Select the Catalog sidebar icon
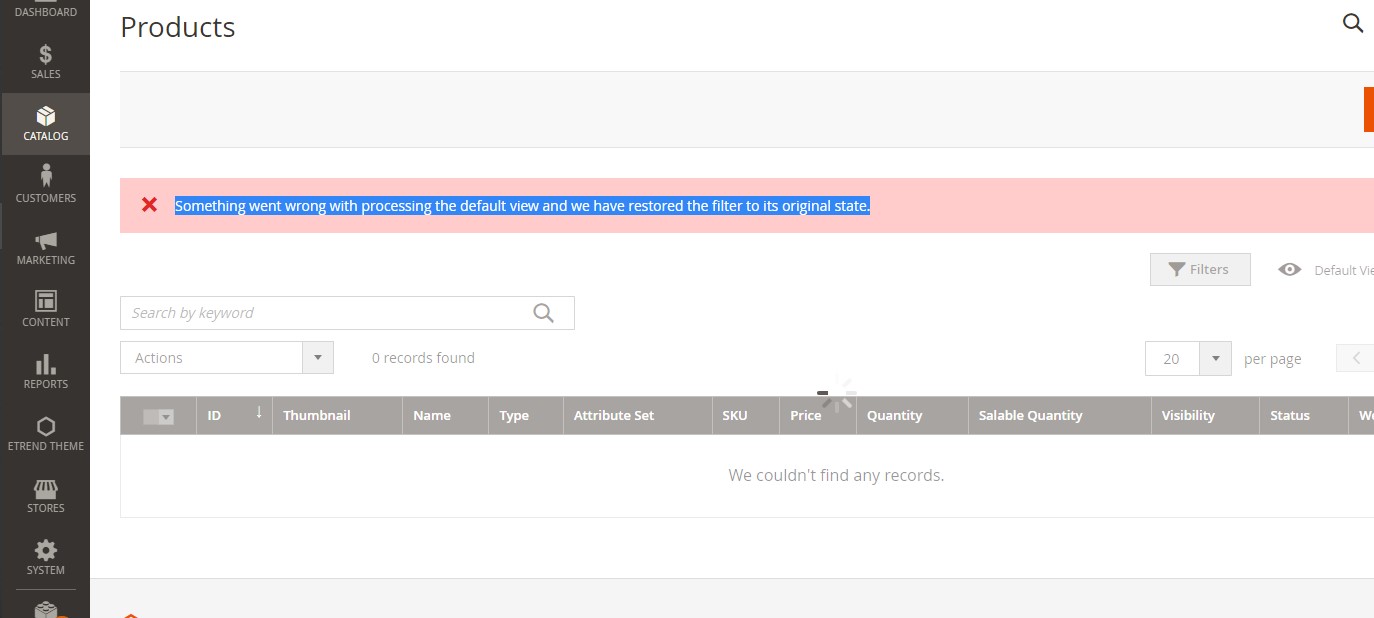This screenshot has width=1374, height=618. 45,122
